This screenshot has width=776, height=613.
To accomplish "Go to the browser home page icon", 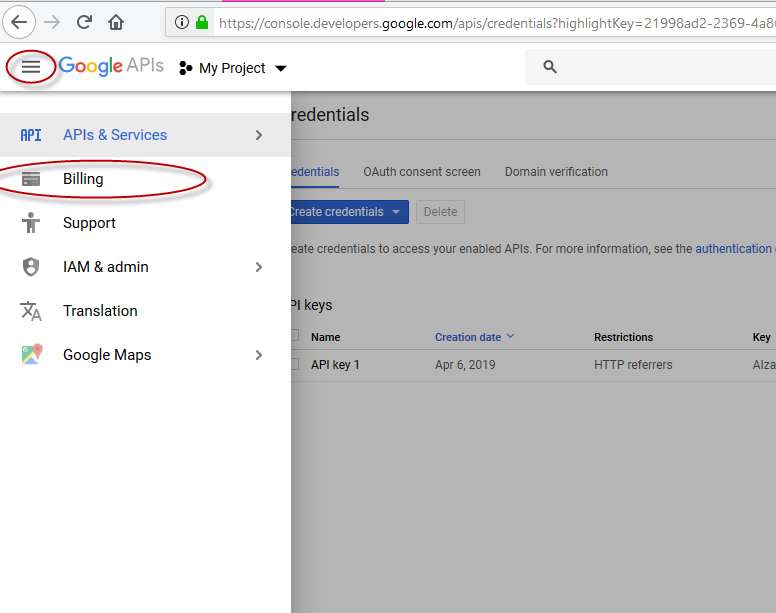I will [116, 22].
